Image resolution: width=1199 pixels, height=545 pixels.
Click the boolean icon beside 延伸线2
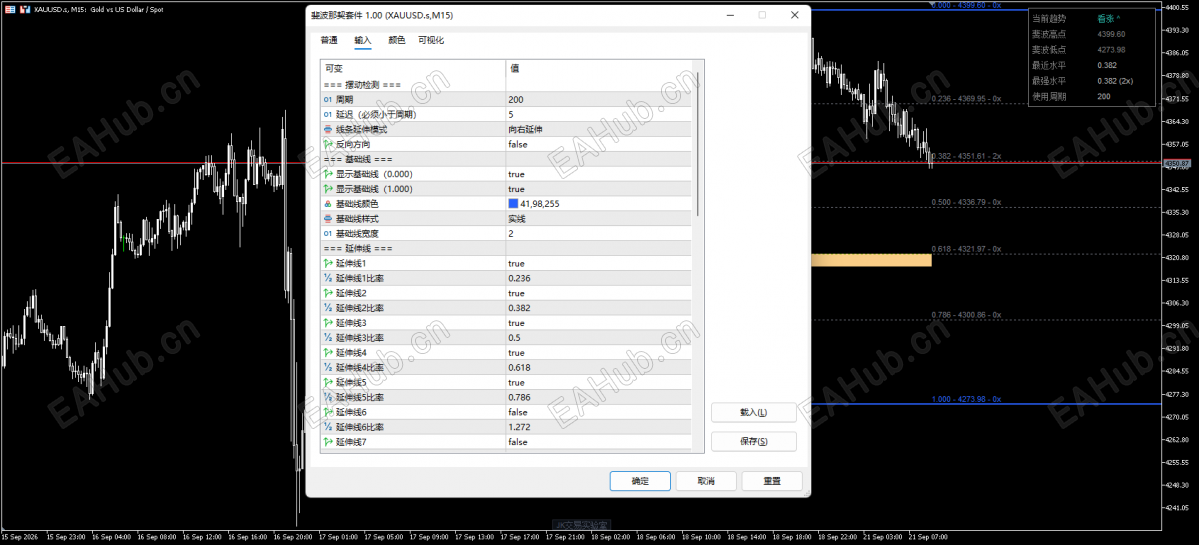tap(328, 294)
